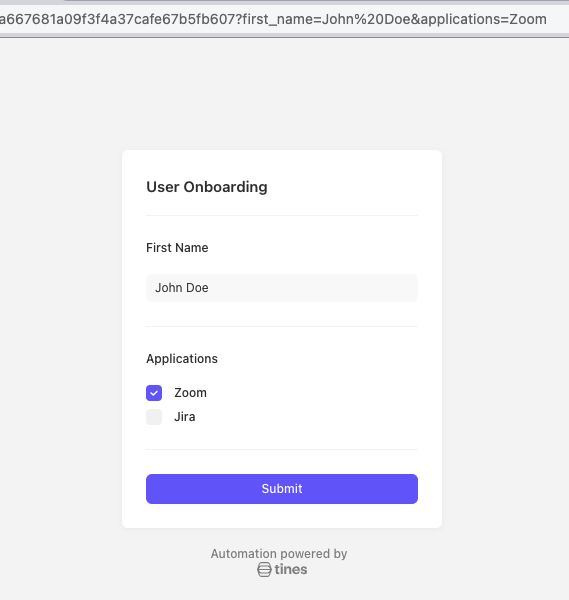This screenshot has width=569, height=600.
Task: Click the Tines logo icon
Action: coord(264,569)
